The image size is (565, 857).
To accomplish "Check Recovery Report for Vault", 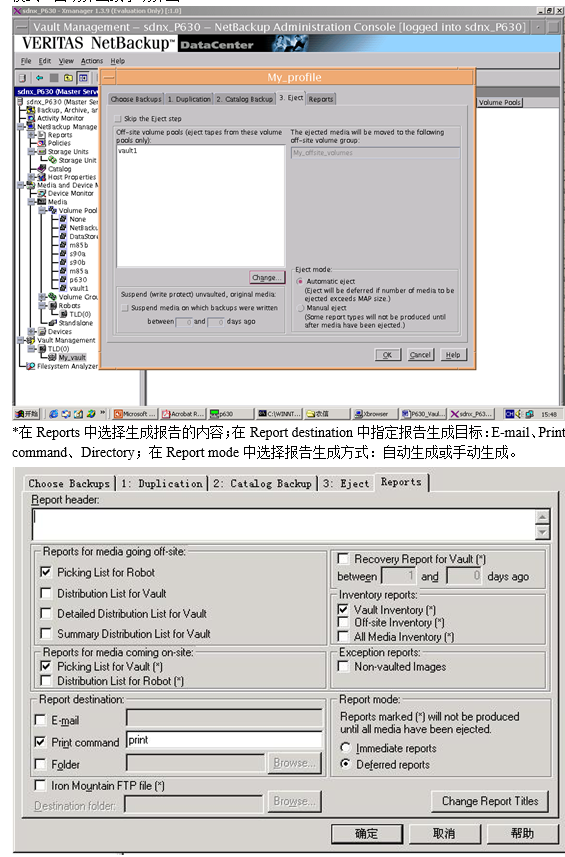I will 343,559.
